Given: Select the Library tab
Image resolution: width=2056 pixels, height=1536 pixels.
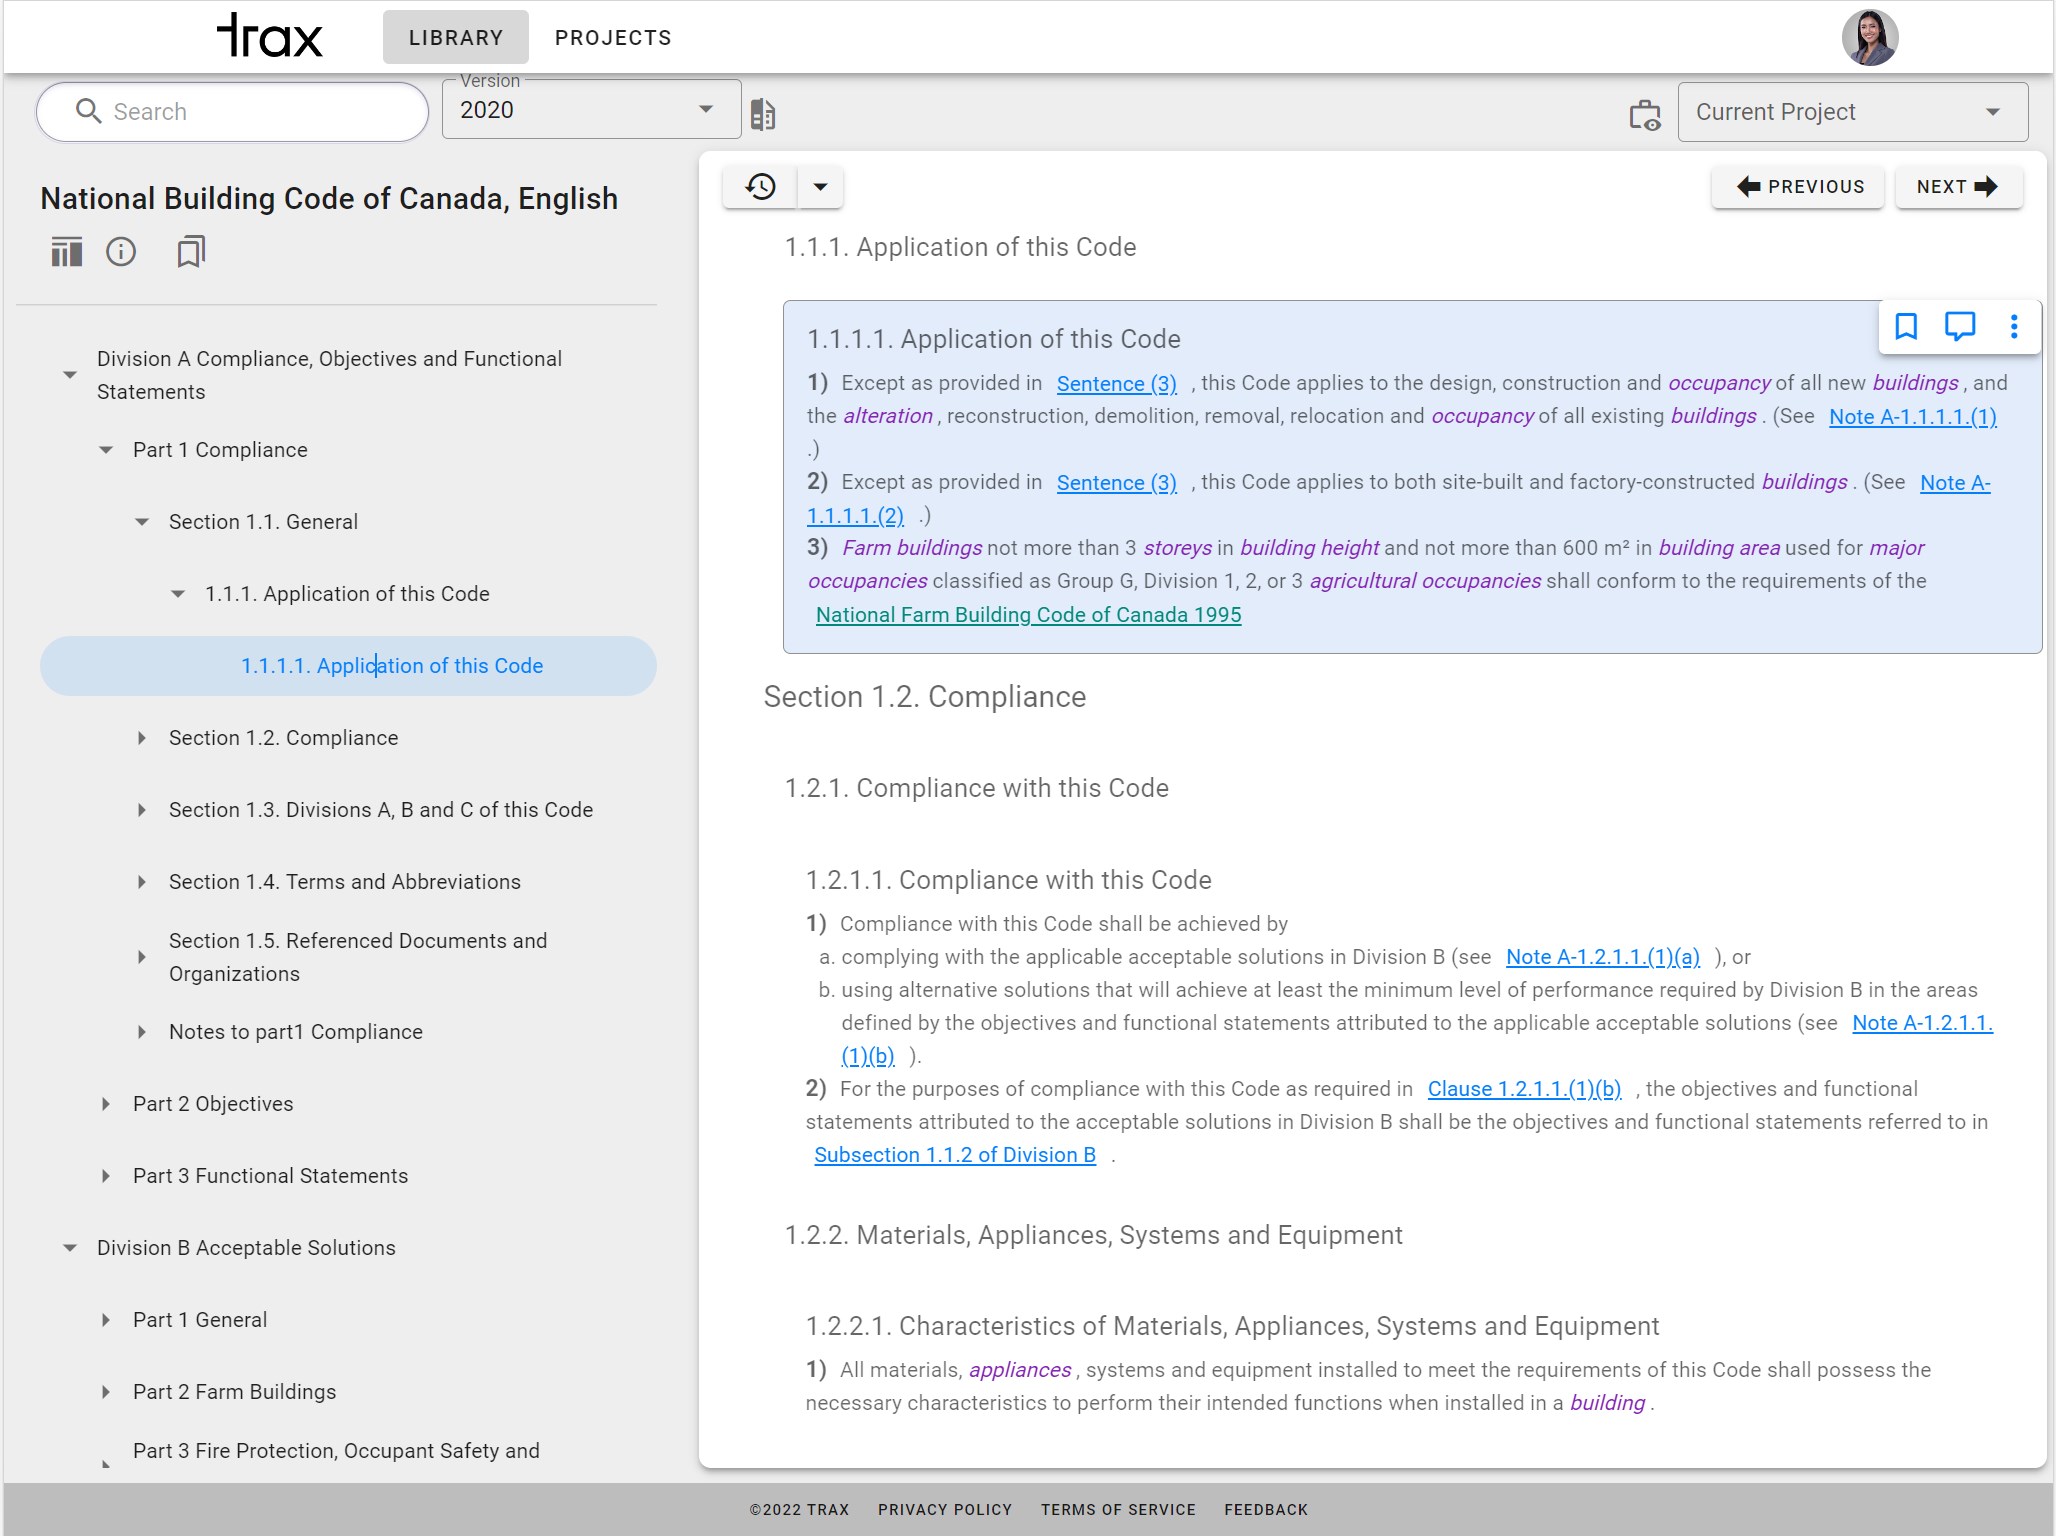Looking at the screenshot, I should click(x=456, y=38).
